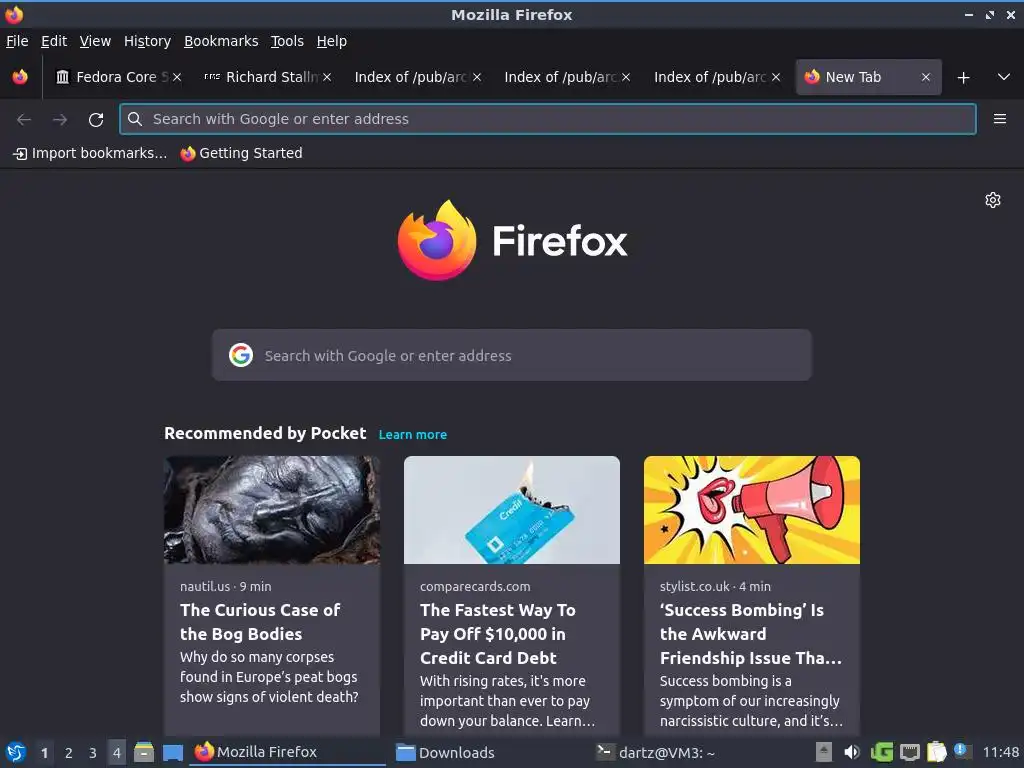
Task: Open 'The Fastest Way To Pay Off $10,000' title
Action: tap(498, 634)
